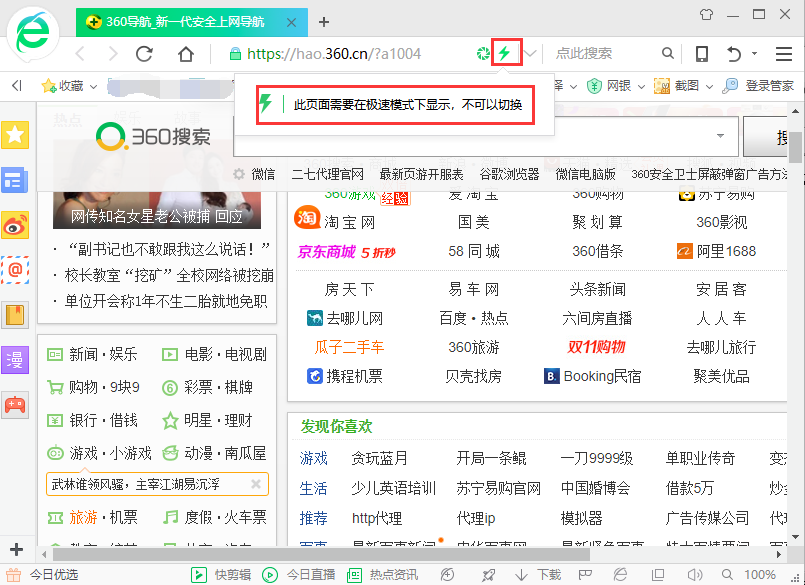Open the brown book sidebar icon

pyautogui.click(x=15, y=315)
